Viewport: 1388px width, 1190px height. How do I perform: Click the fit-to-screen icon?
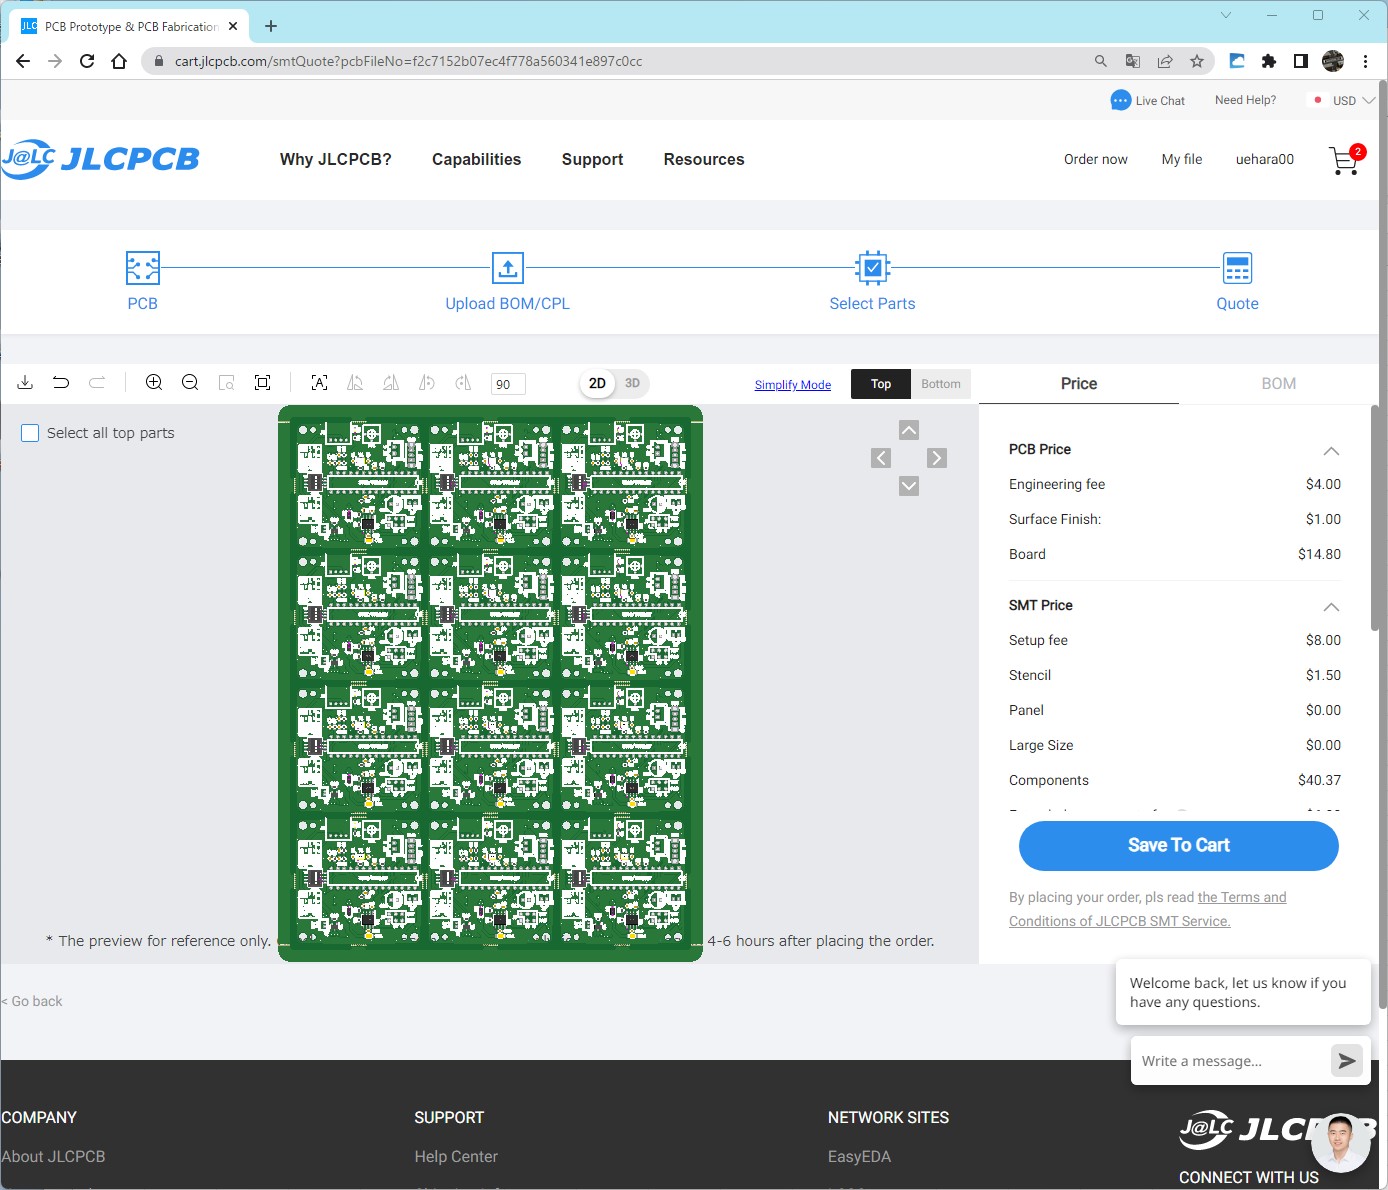[x=263, y=383]
